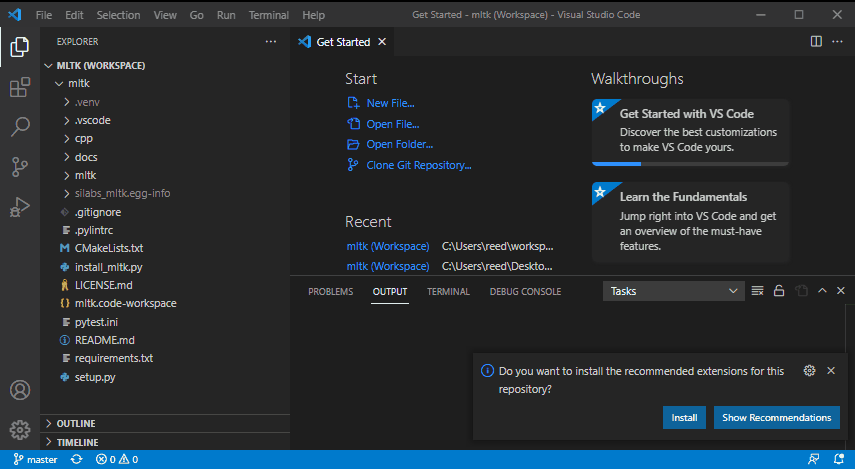Open the Extensions view in activity bar
Viewport: 855px width, 469px height.
tap(19, 88)
